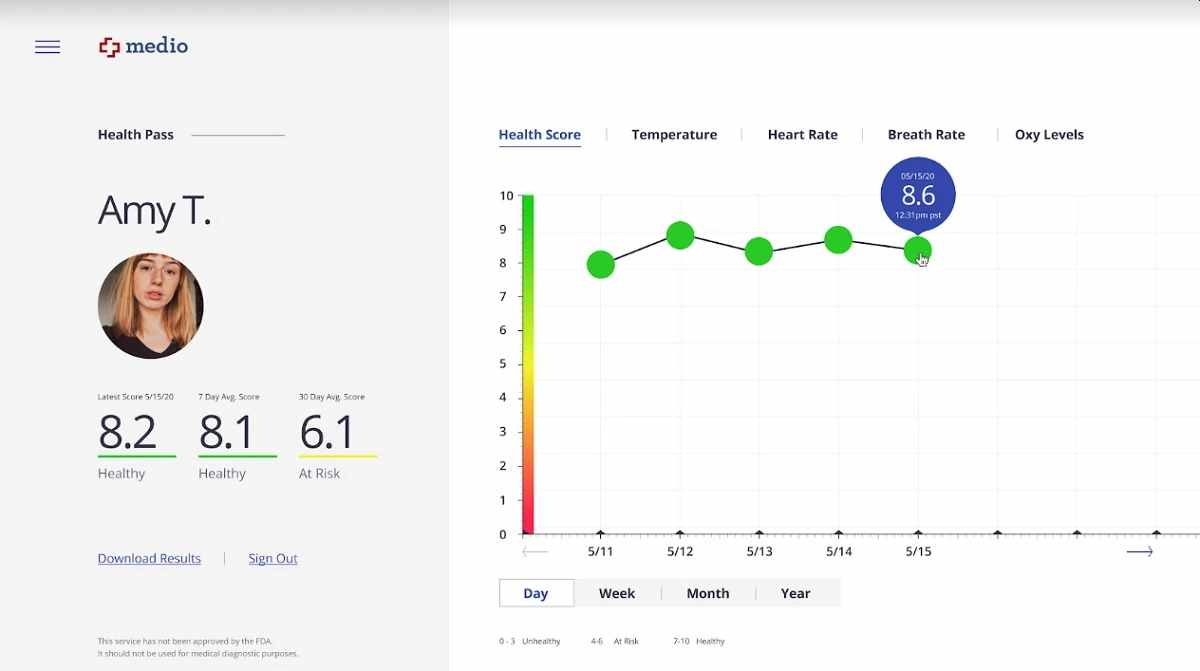Open the Temperature tab
The height and width of the screenshot is (671, 1200).
pos(674,135)
